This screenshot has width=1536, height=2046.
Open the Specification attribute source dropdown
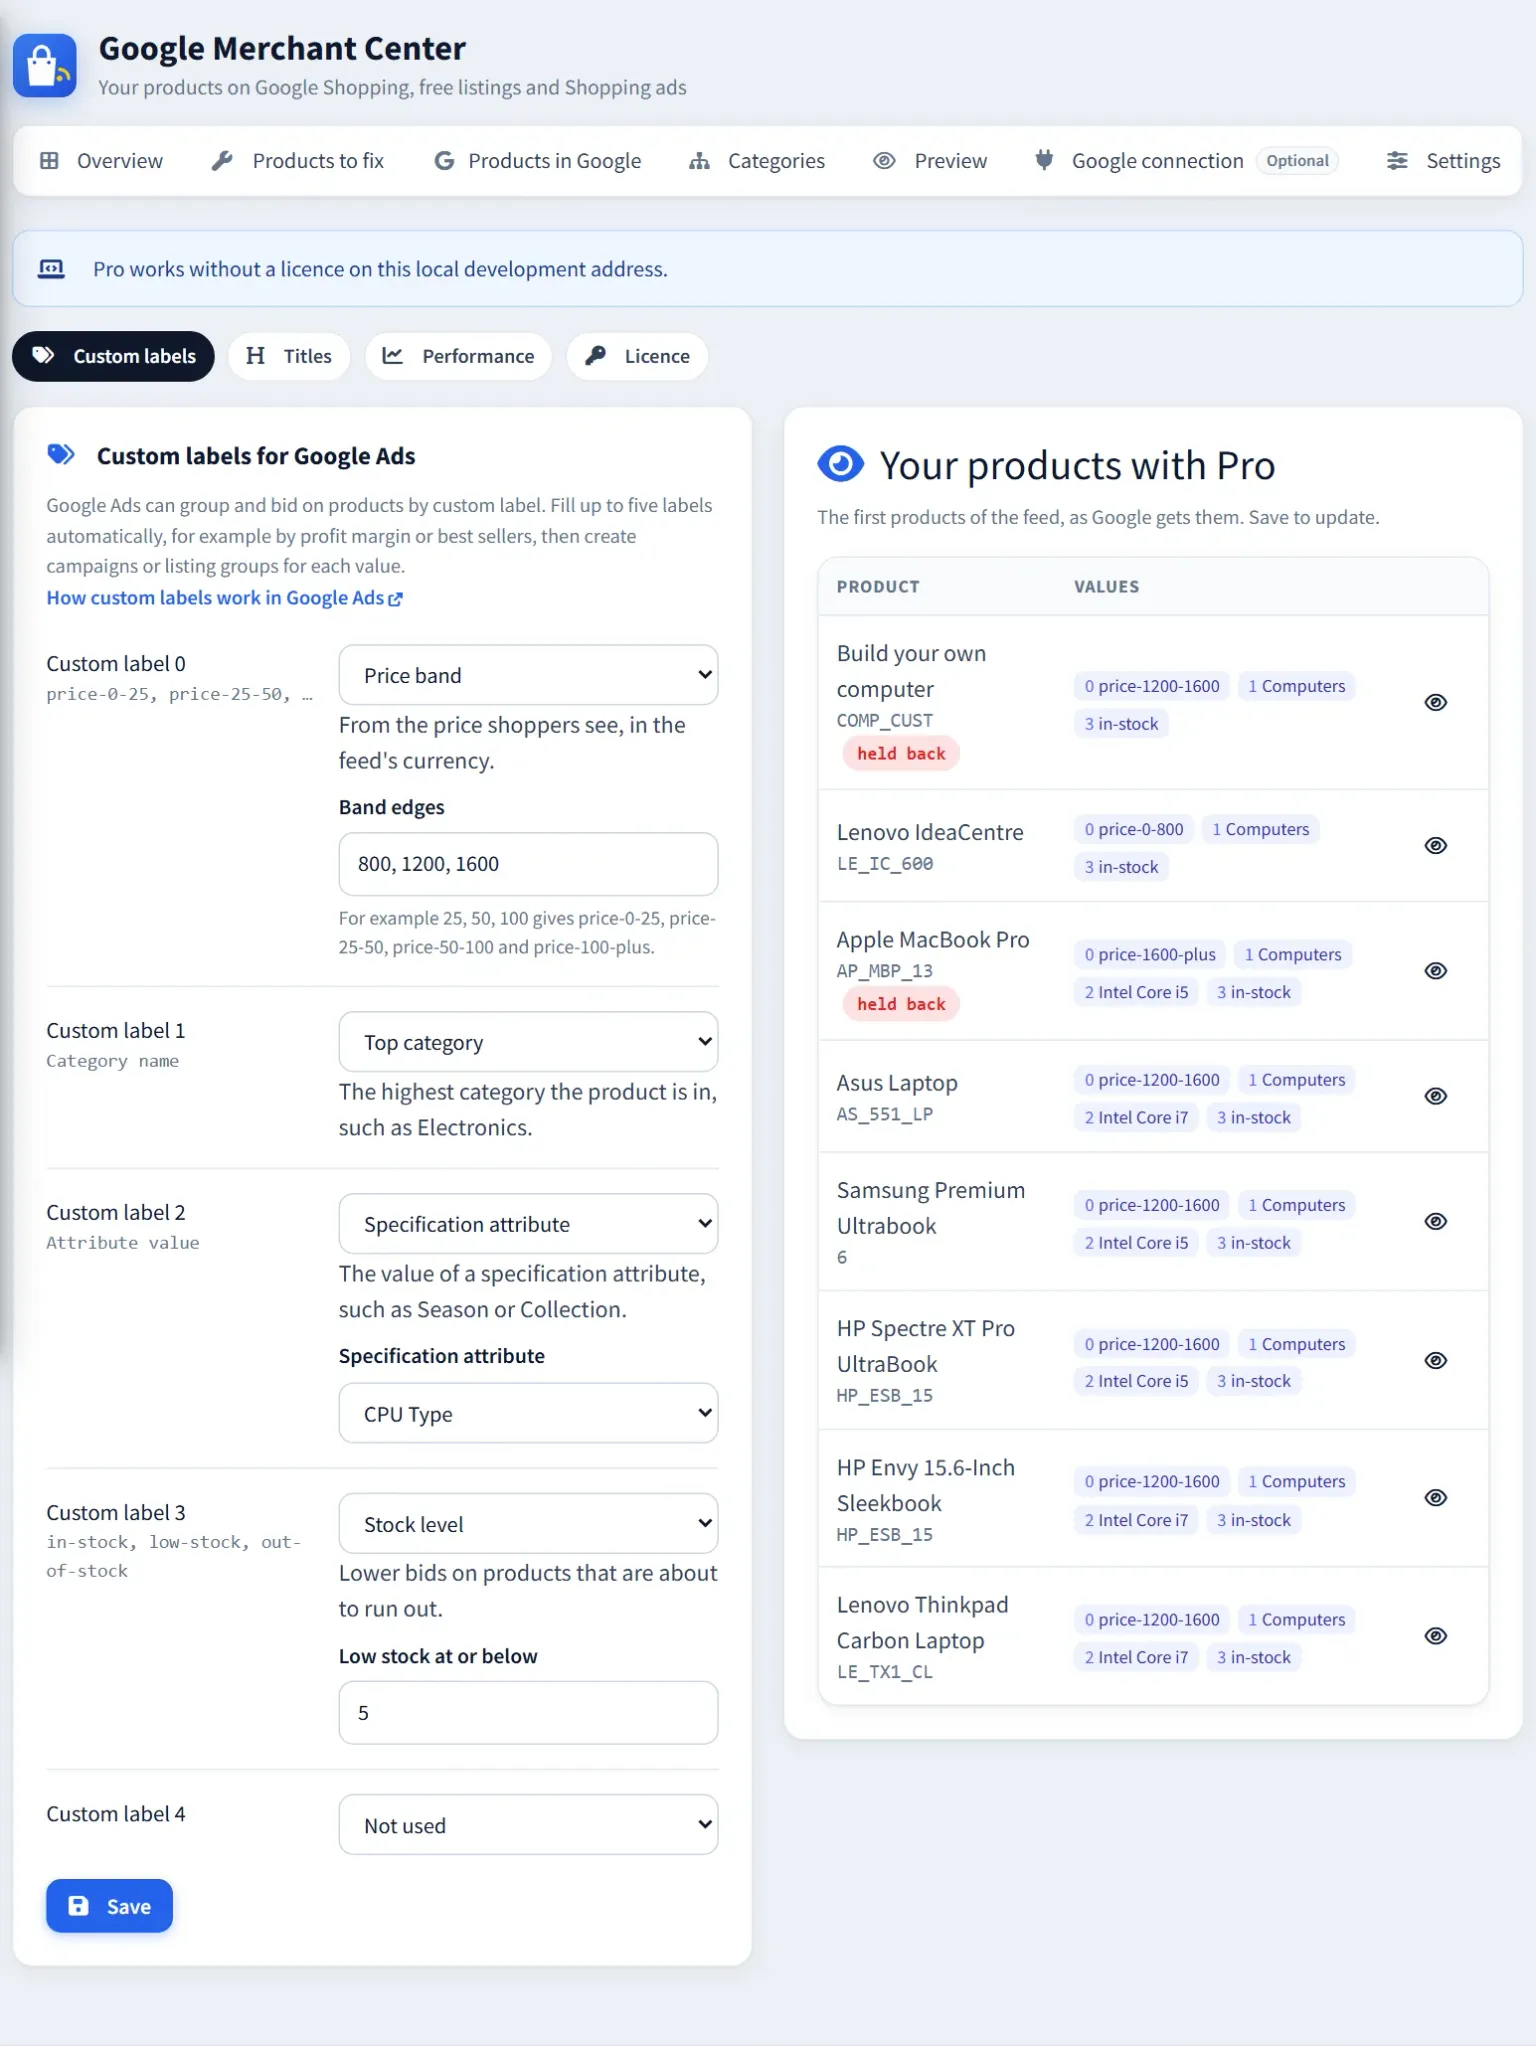(528, 1224)
